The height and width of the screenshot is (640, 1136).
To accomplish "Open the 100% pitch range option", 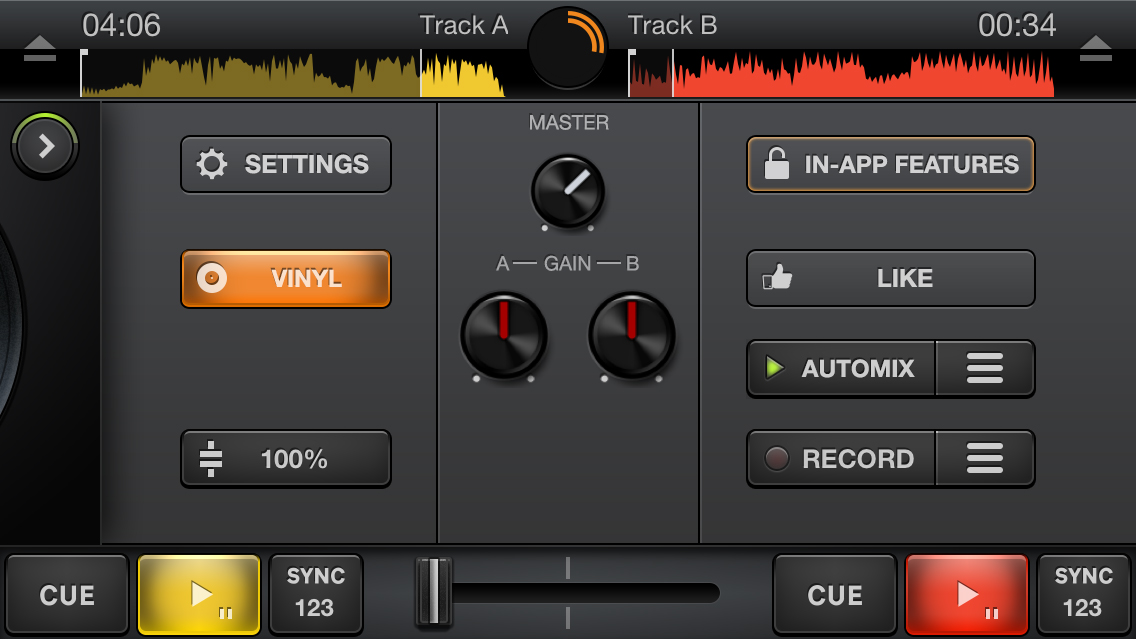I will tap(285, 459).
